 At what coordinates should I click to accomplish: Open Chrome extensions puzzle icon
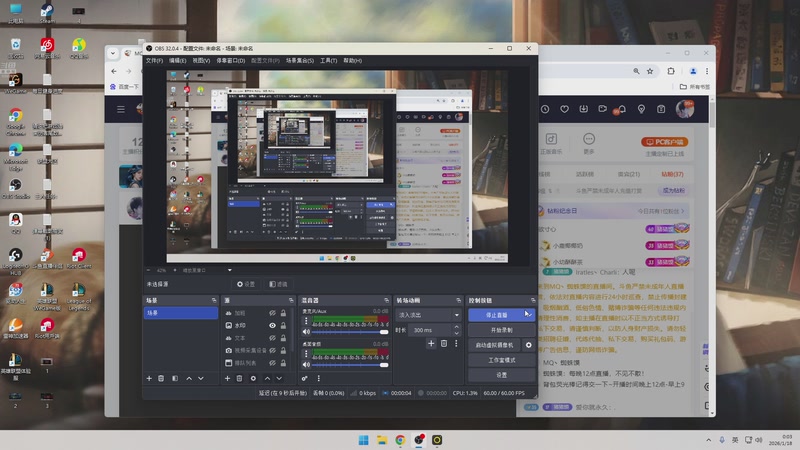[x=671, y=71]
